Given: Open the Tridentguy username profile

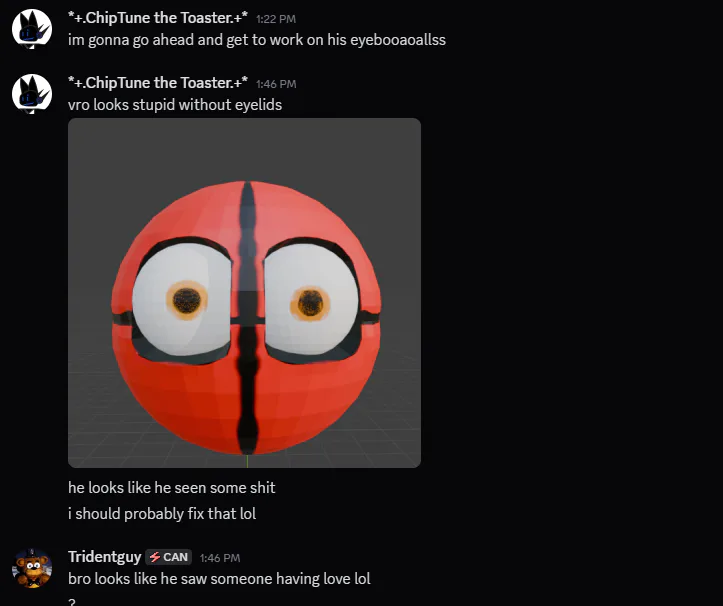Looking at the screenshot, I should click(105, 557).
